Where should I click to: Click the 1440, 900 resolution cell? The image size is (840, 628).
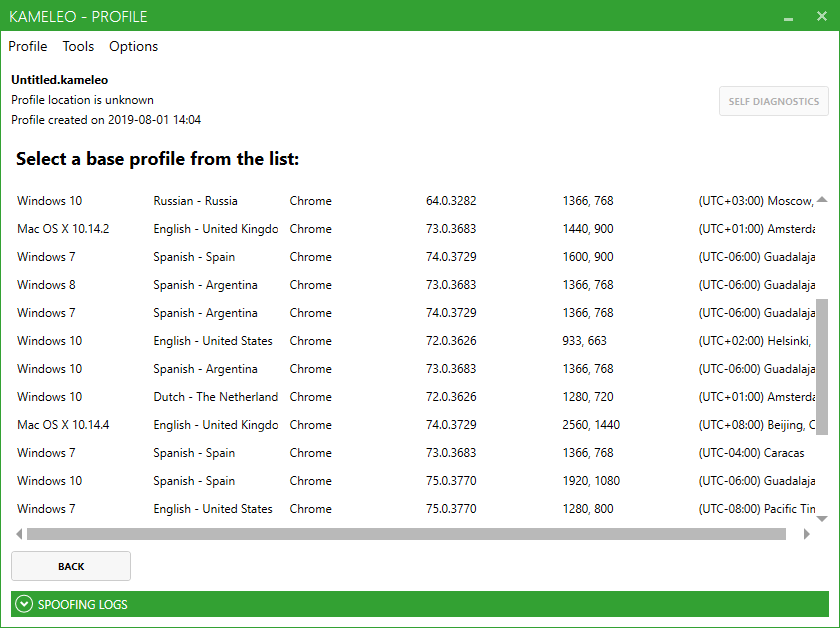588,229
